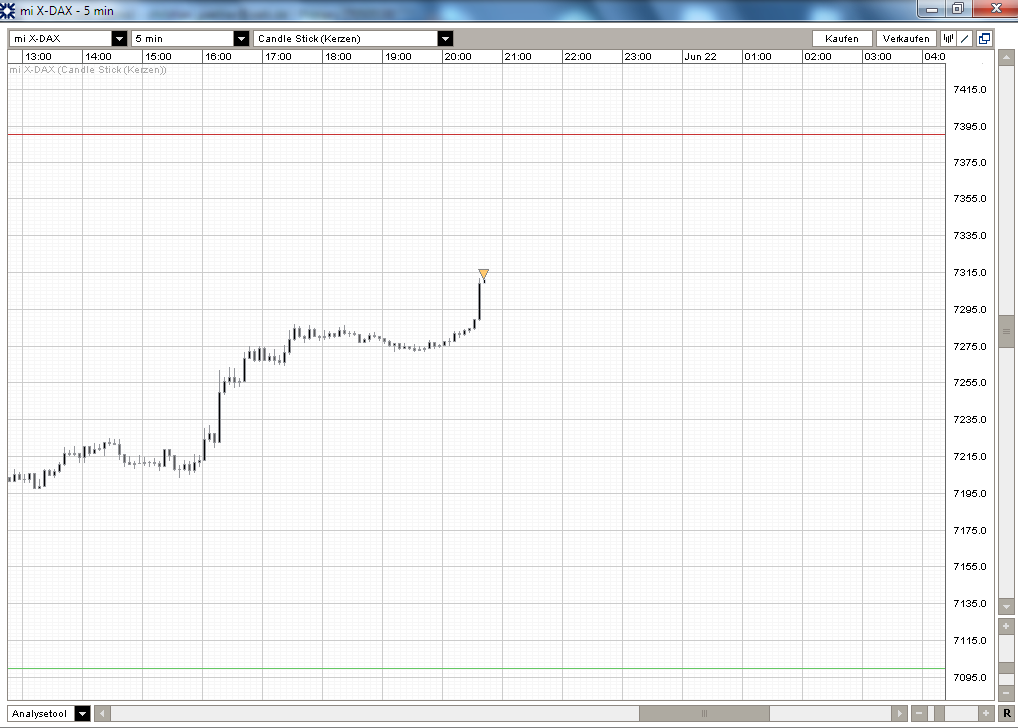1018x728 pixels.
Task: Click the red horizontal price line
Action: [x=477, y=134]
